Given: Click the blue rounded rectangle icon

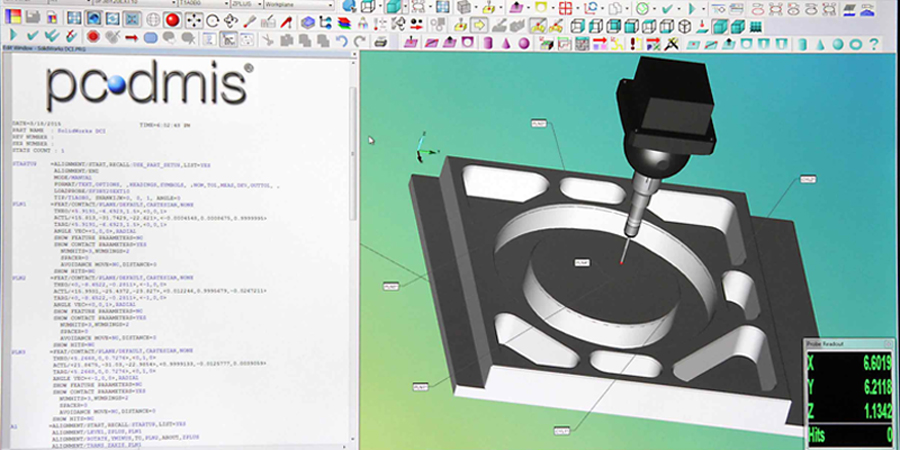Looking at the screenshot, I should coord(150,38).
